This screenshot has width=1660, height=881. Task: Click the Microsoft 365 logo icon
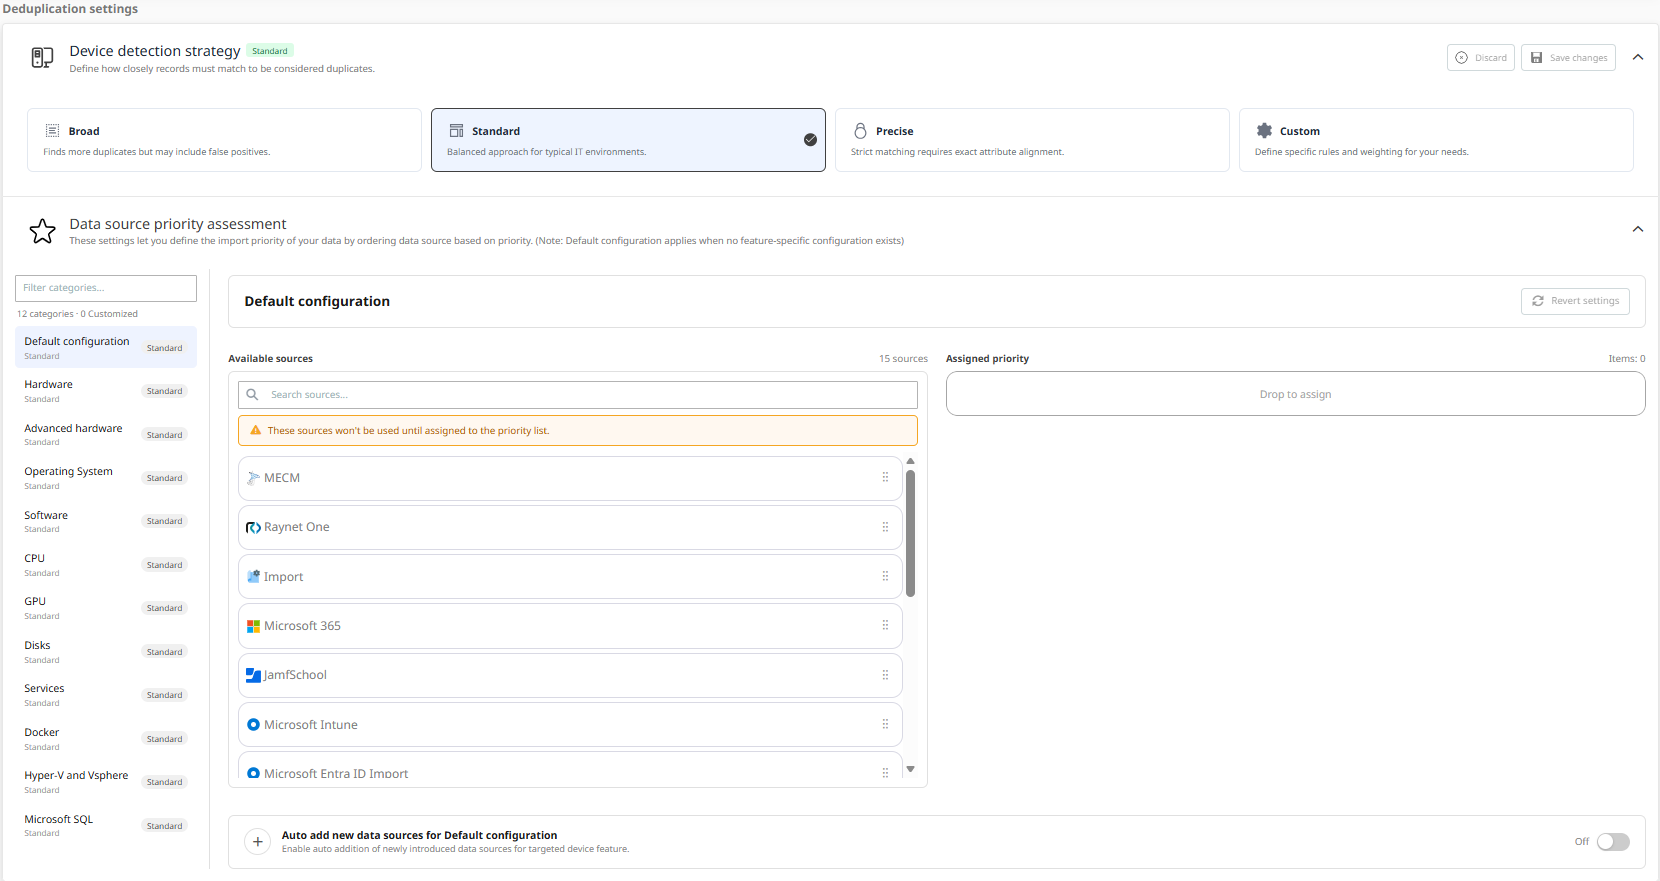(253, 626)
